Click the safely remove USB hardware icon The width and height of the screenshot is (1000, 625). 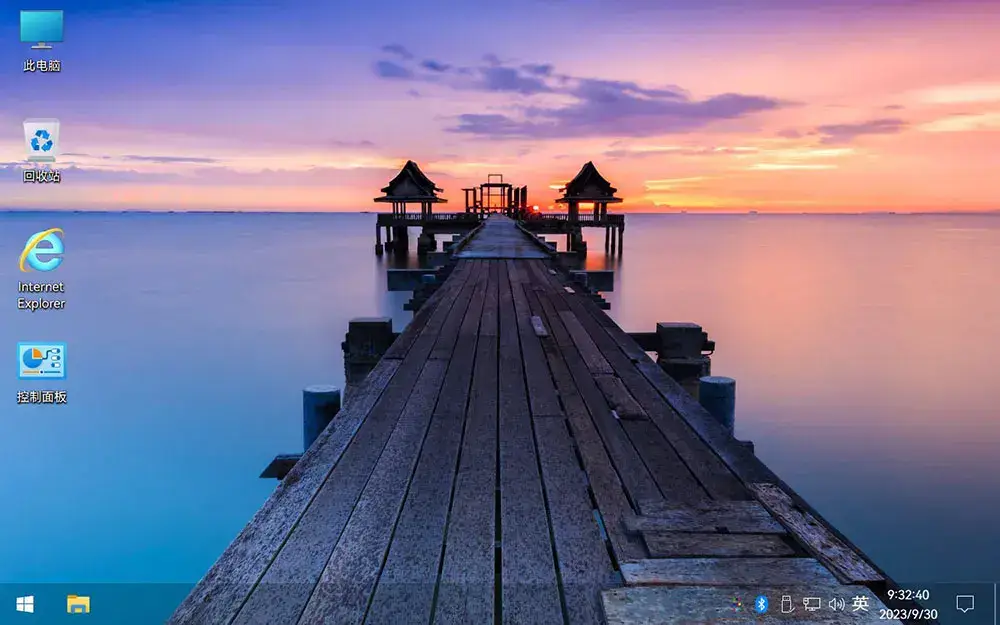pos(786,603)
